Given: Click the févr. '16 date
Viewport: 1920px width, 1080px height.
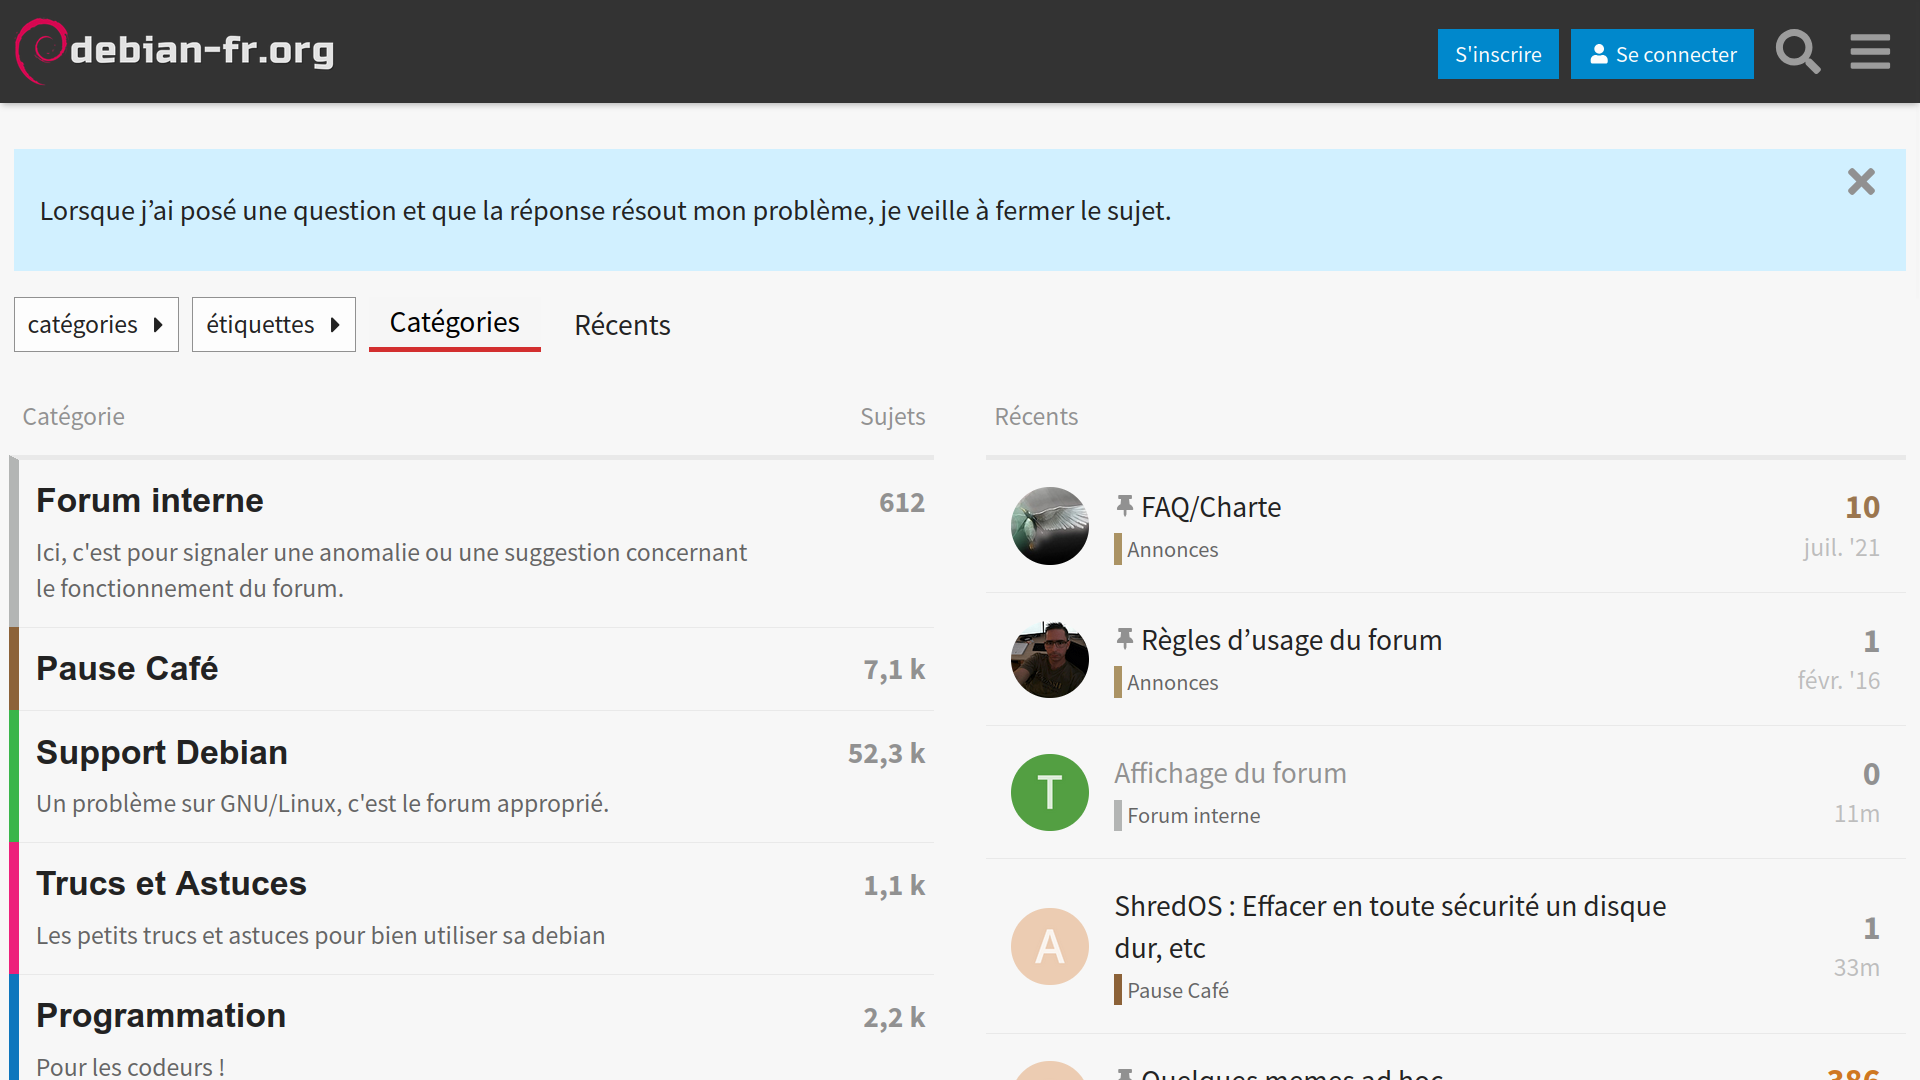Looking at the screenshot, I should coord(1838,681).
